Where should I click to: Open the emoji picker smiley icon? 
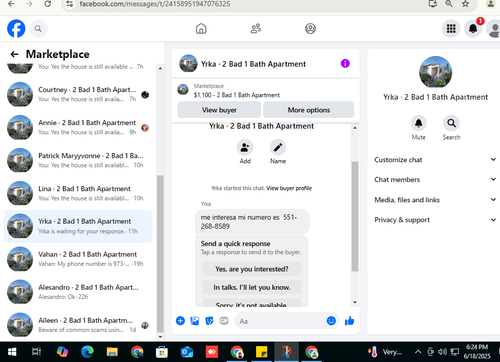[x=331, y=321]
